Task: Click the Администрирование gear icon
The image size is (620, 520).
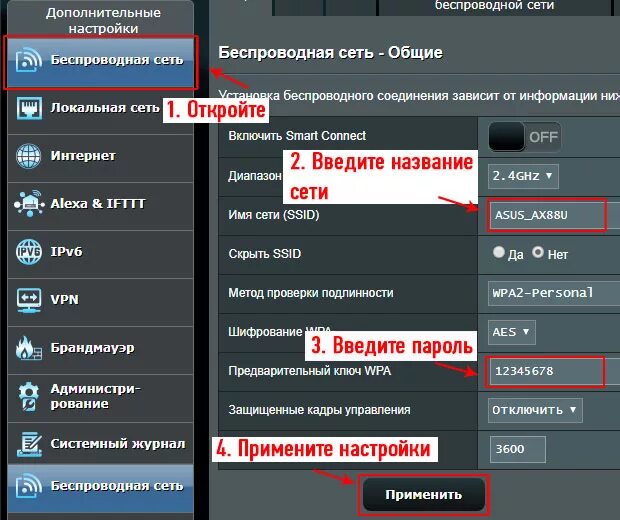Action: [x=28, y=397]
